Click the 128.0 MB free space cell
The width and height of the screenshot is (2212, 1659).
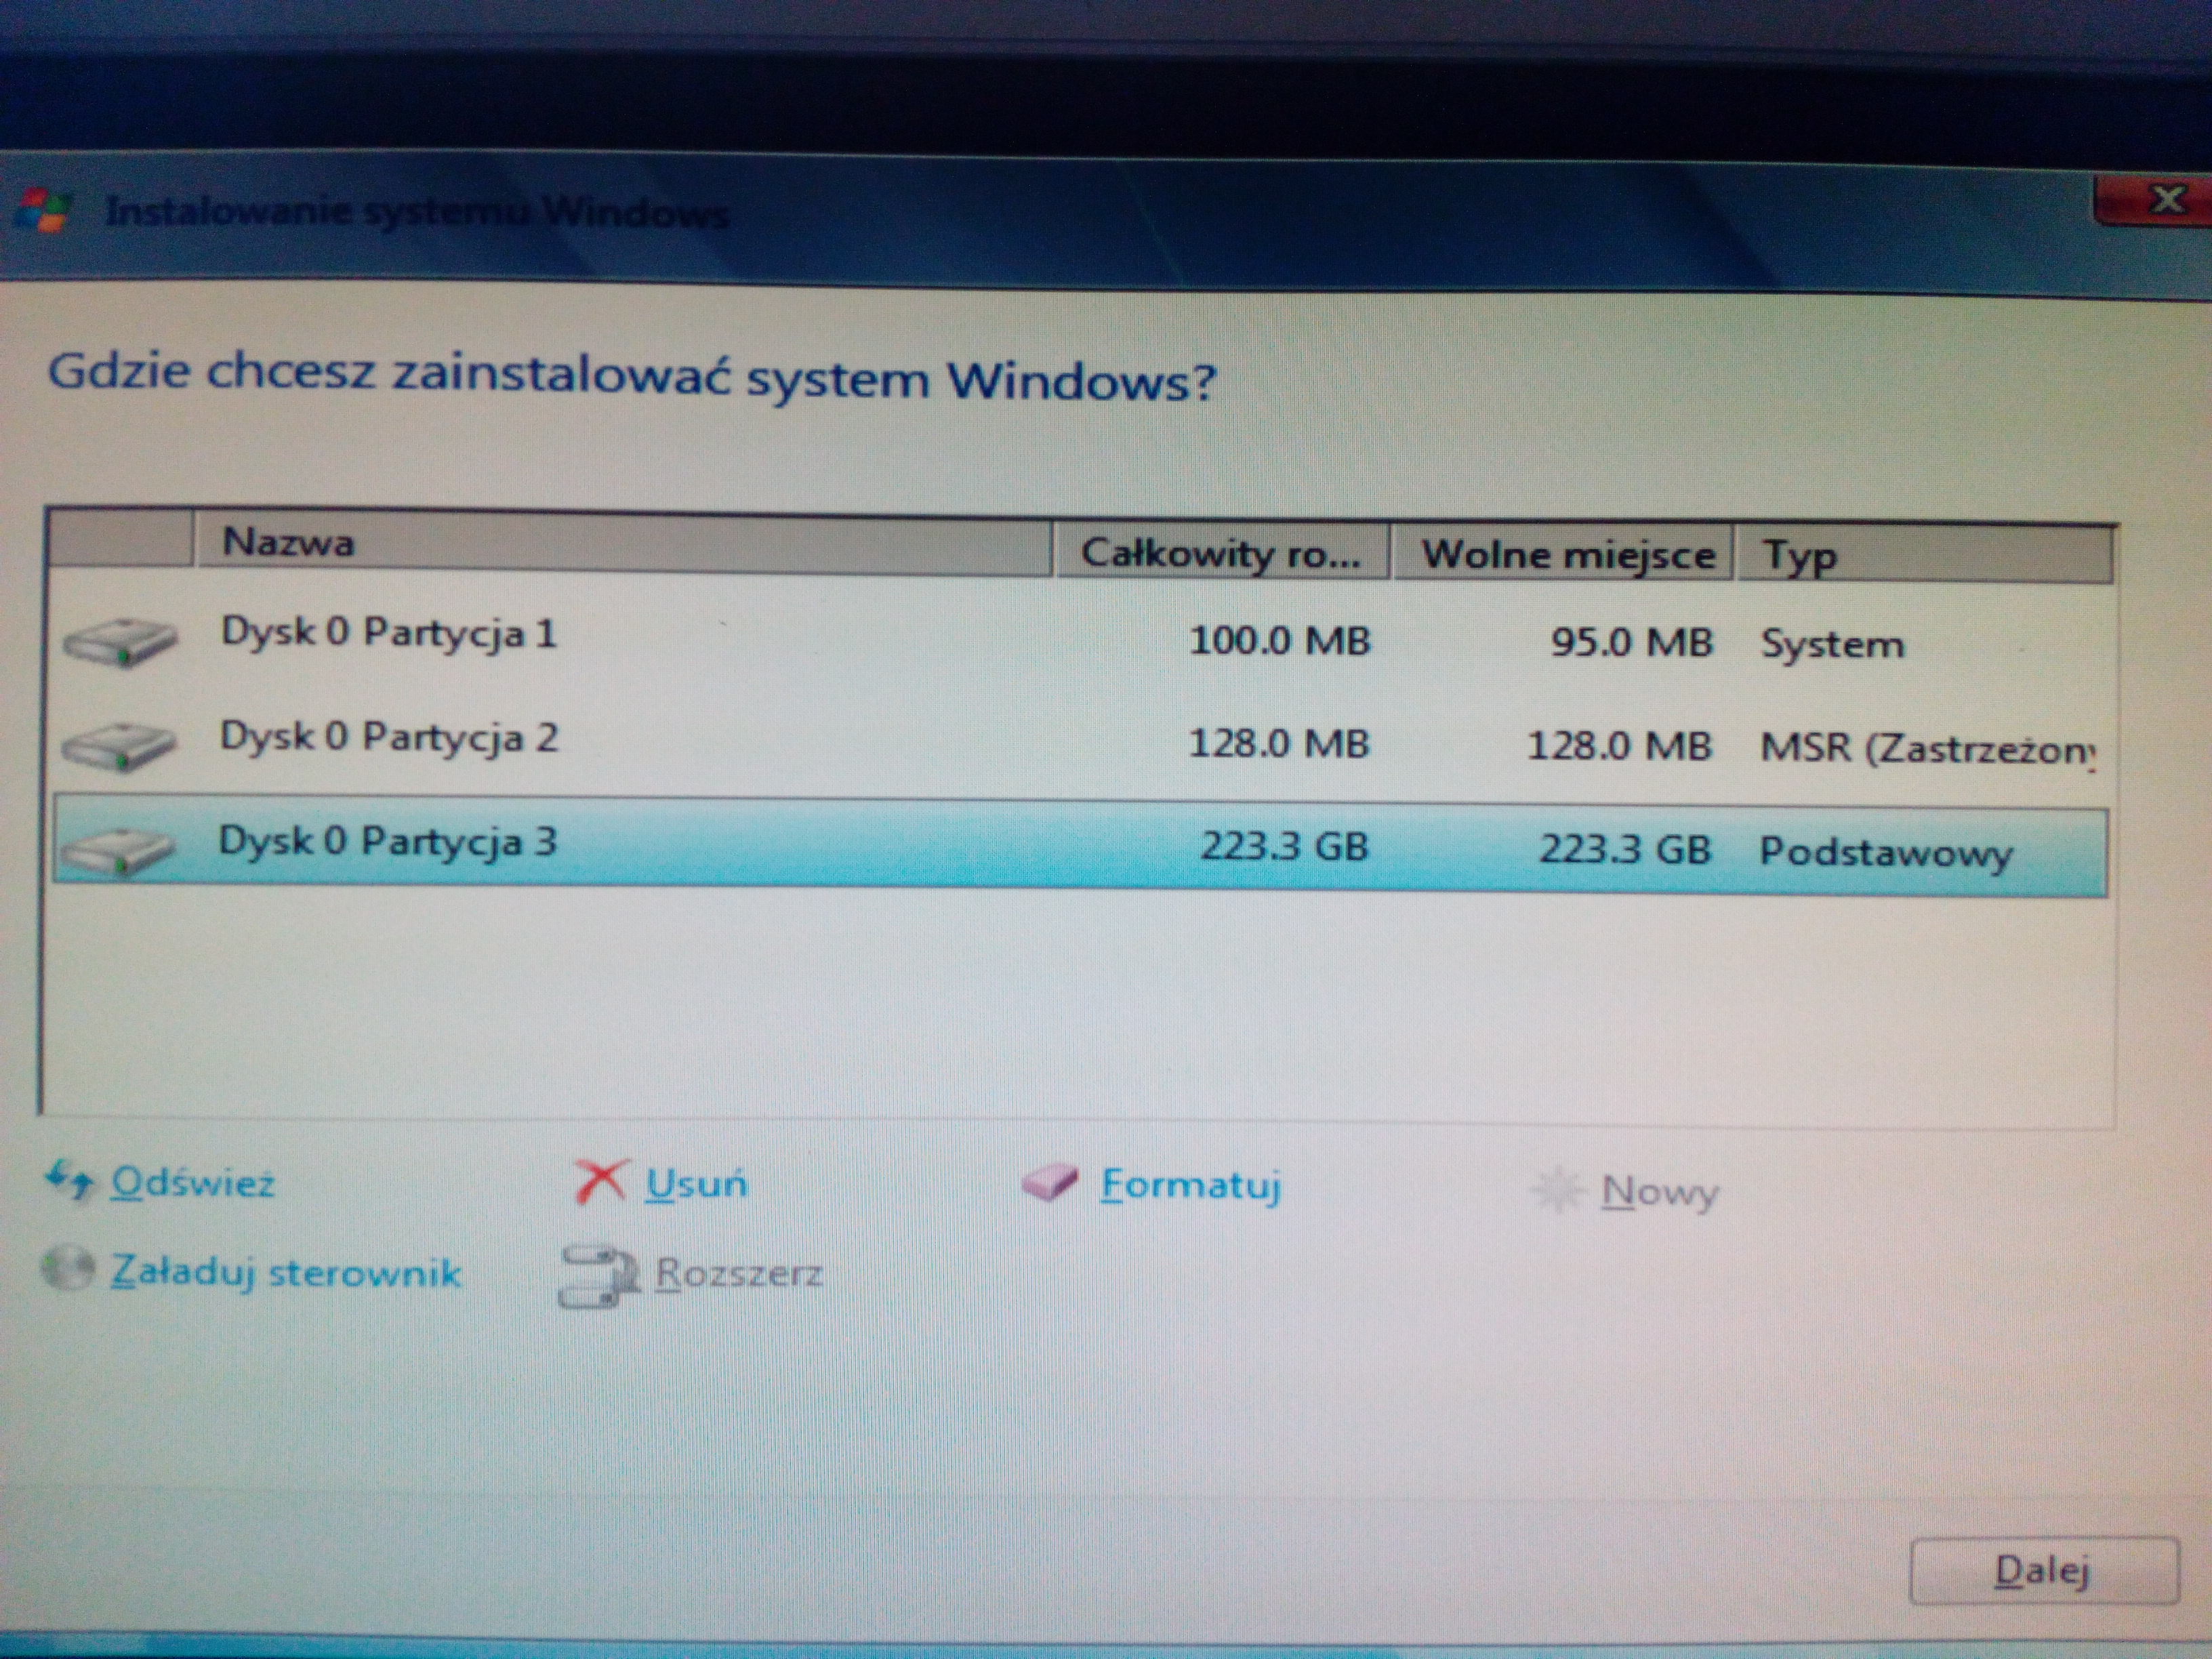coord(1619,746)
